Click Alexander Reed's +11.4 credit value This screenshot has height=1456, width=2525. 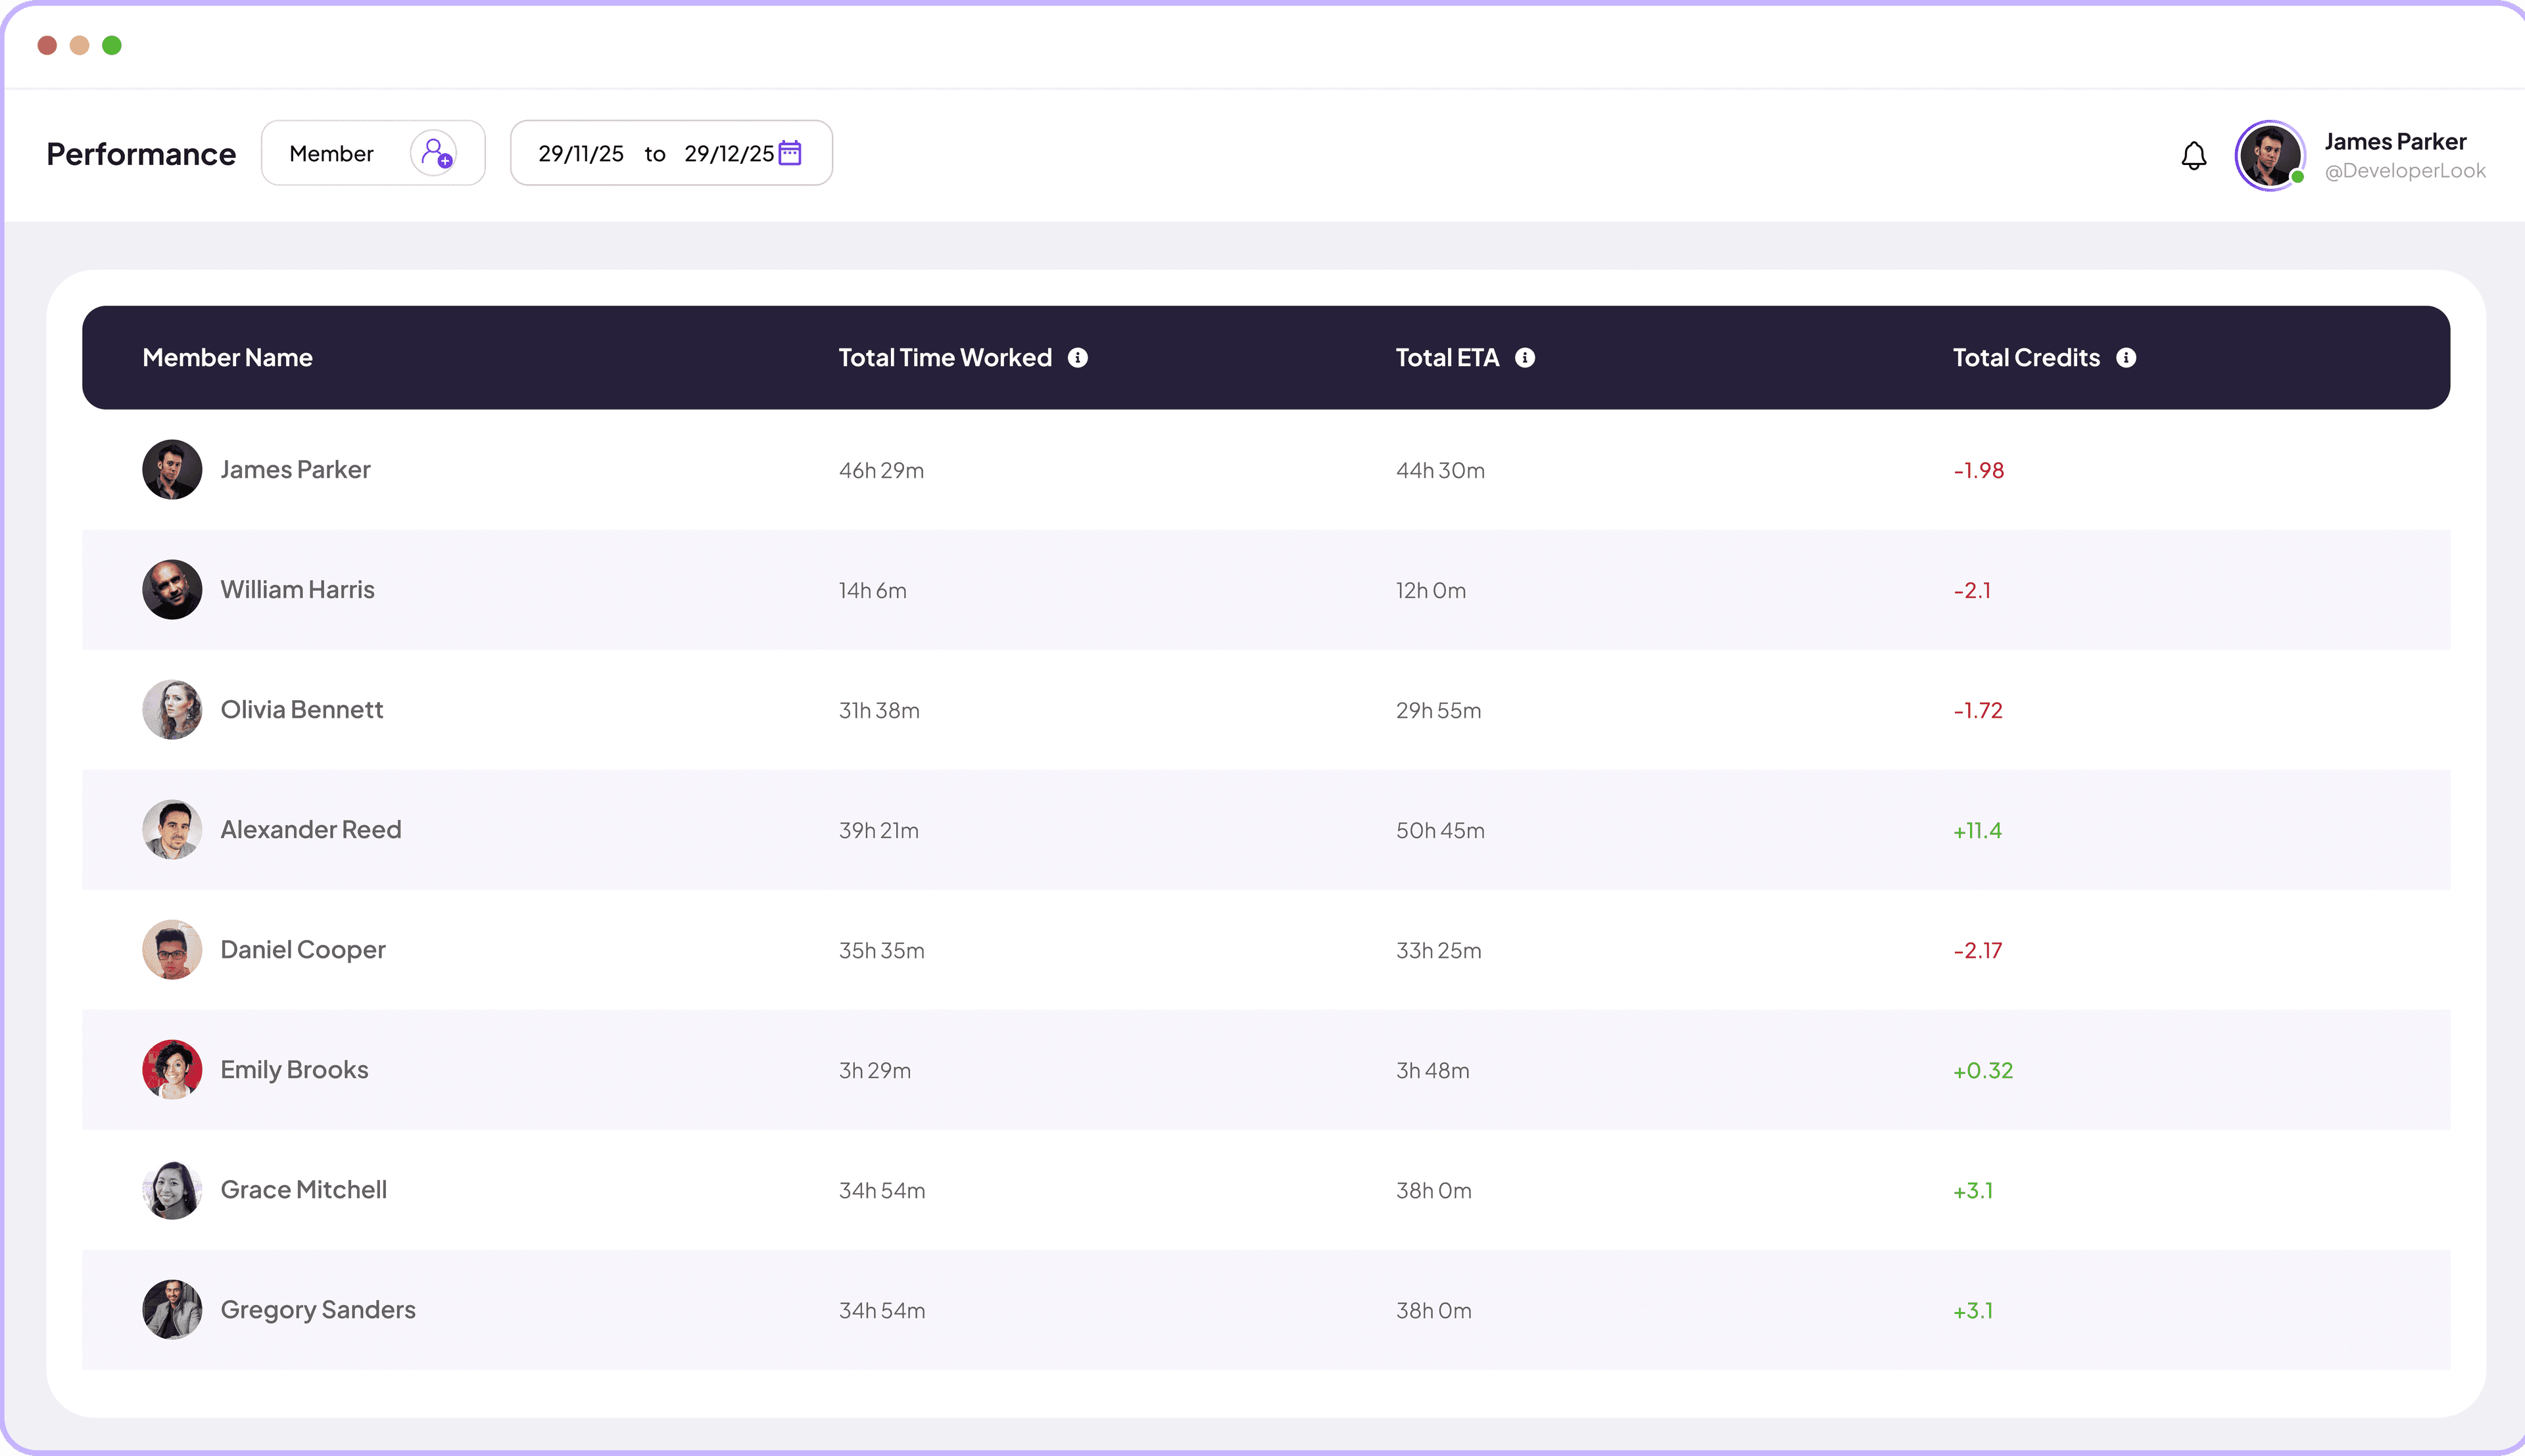pos(1977,829)
